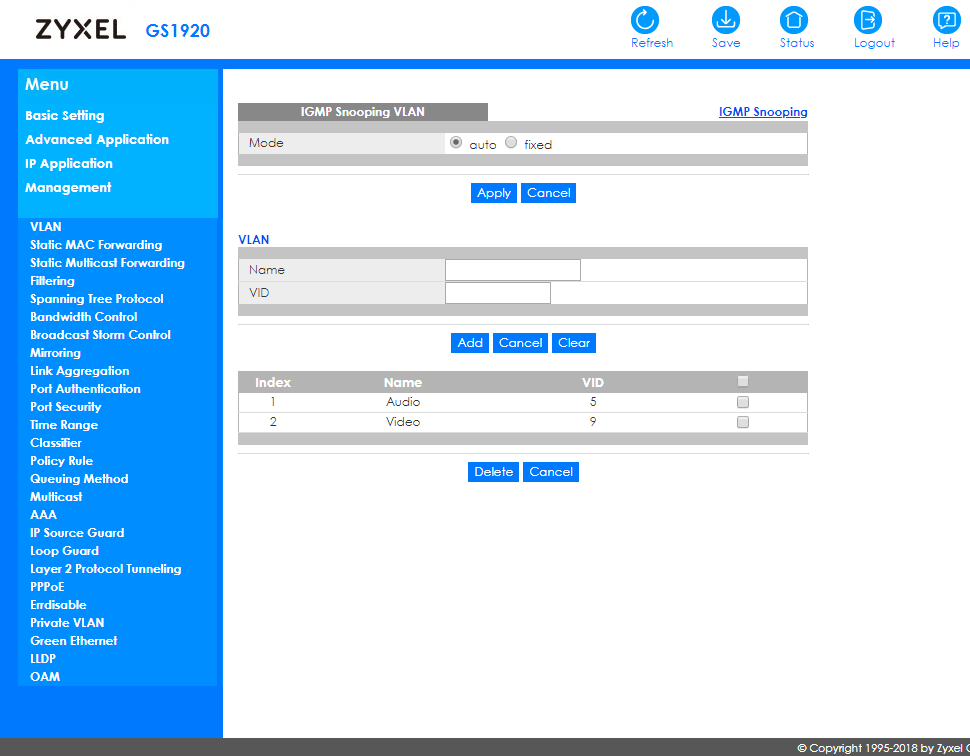This screenshot has height=756, width=970.
Task: Click the Add button for VLAN
Action: (x=470, y=343)
